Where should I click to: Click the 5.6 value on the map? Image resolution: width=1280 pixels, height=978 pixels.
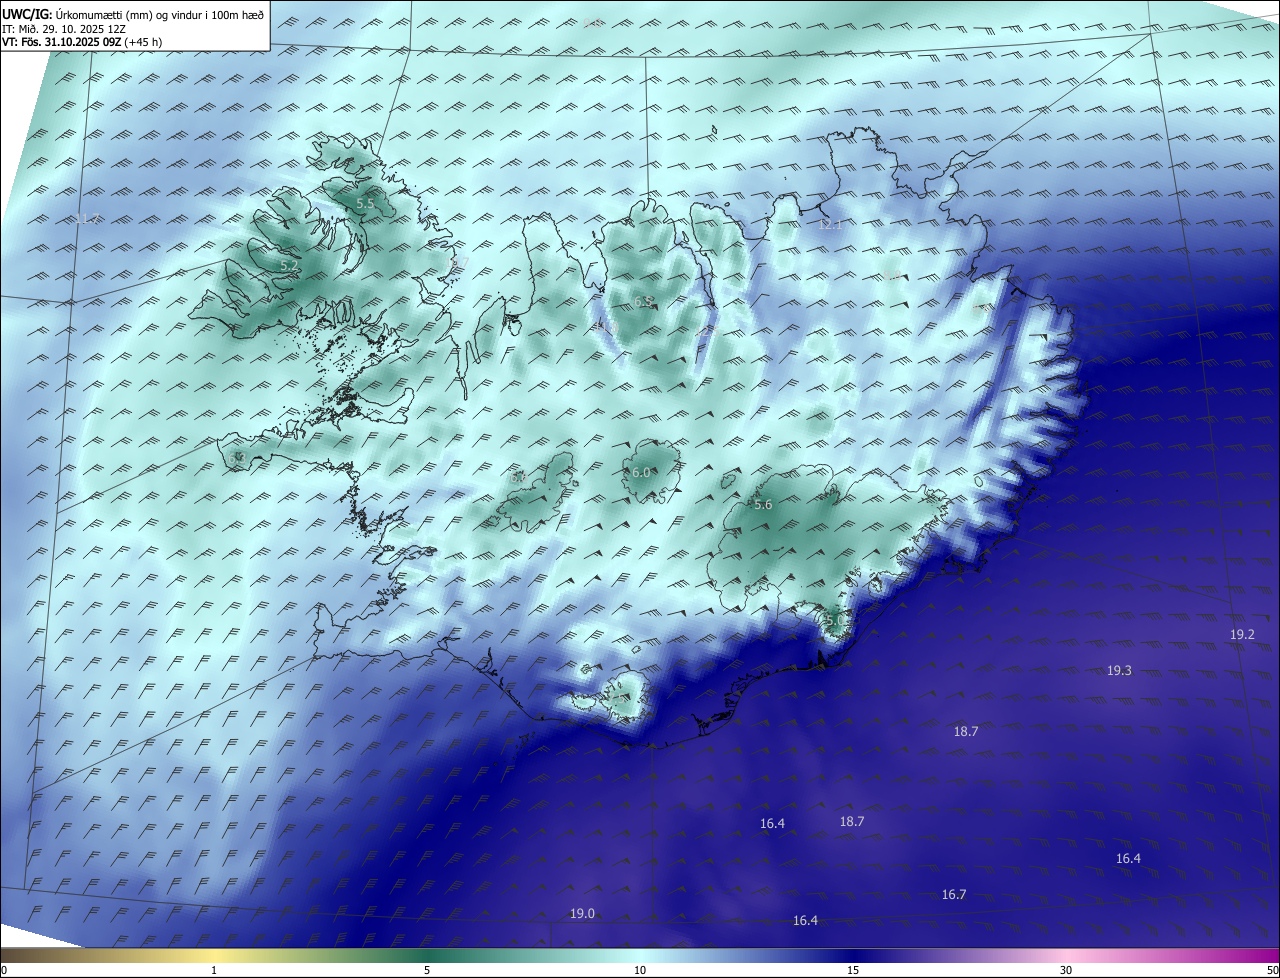(763, 506)
